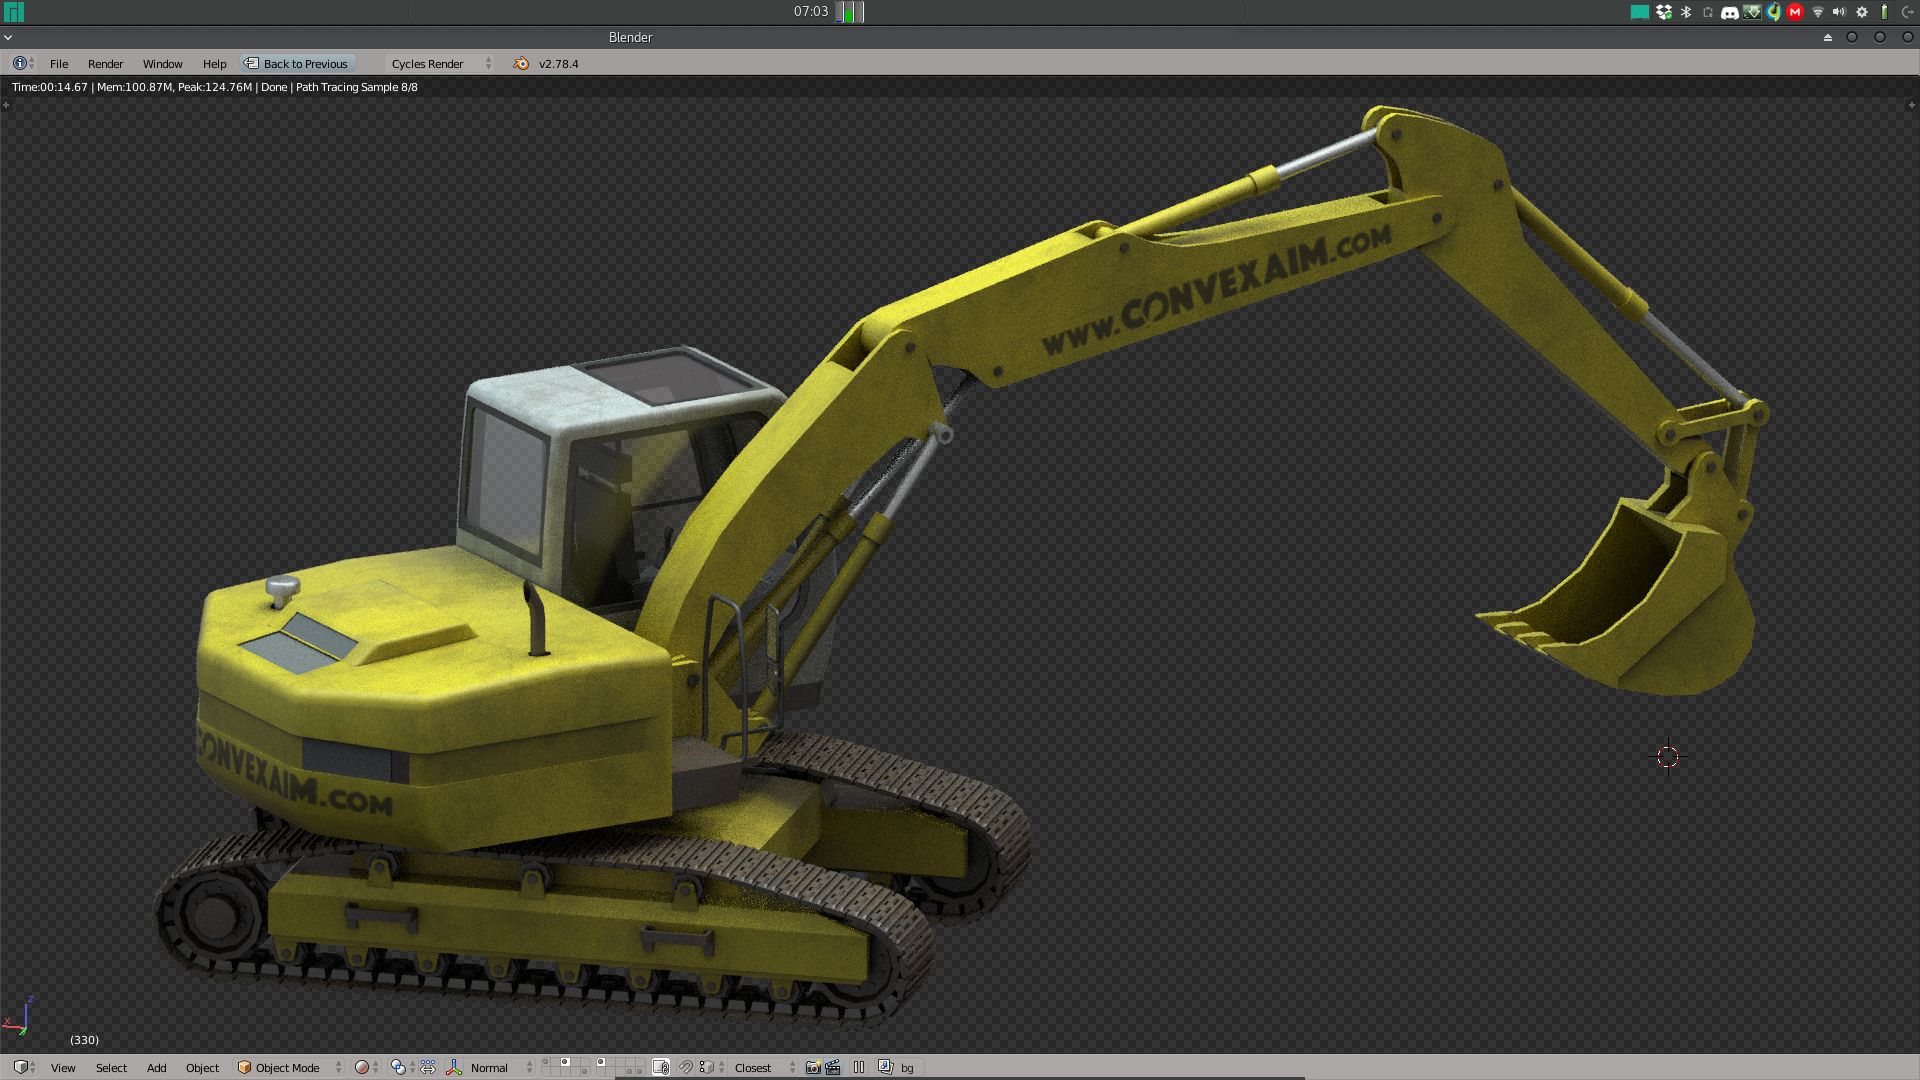Image resolution: width=1920 pixels, height=1080 pixels.
Task: Click the Blender logo next to version
Action: click(521, 63)
